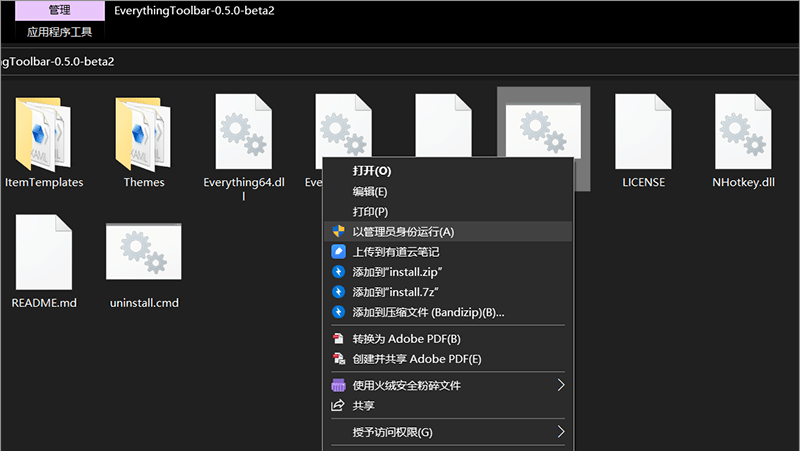The height and width of the screenshot is (469, 800).
Task: Click the admin shield icon in context menu
Action: tap(338, 231)
